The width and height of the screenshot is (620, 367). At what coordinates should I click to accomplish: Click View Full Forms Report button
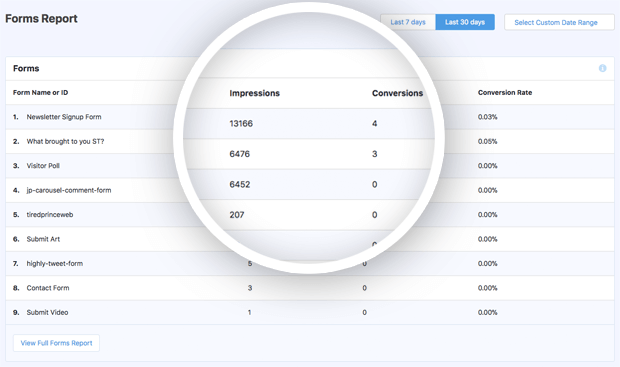[57, 343]
